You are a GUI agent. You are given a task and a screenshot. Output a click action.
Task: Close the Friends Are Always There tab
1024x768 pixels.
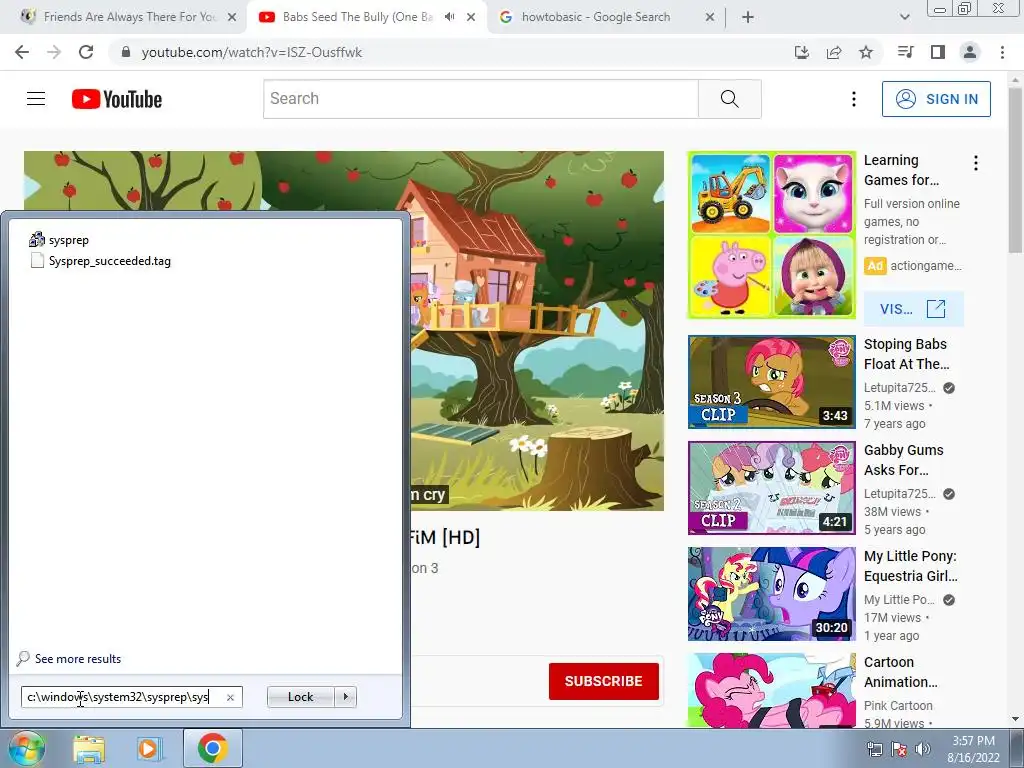coord(232,18)
